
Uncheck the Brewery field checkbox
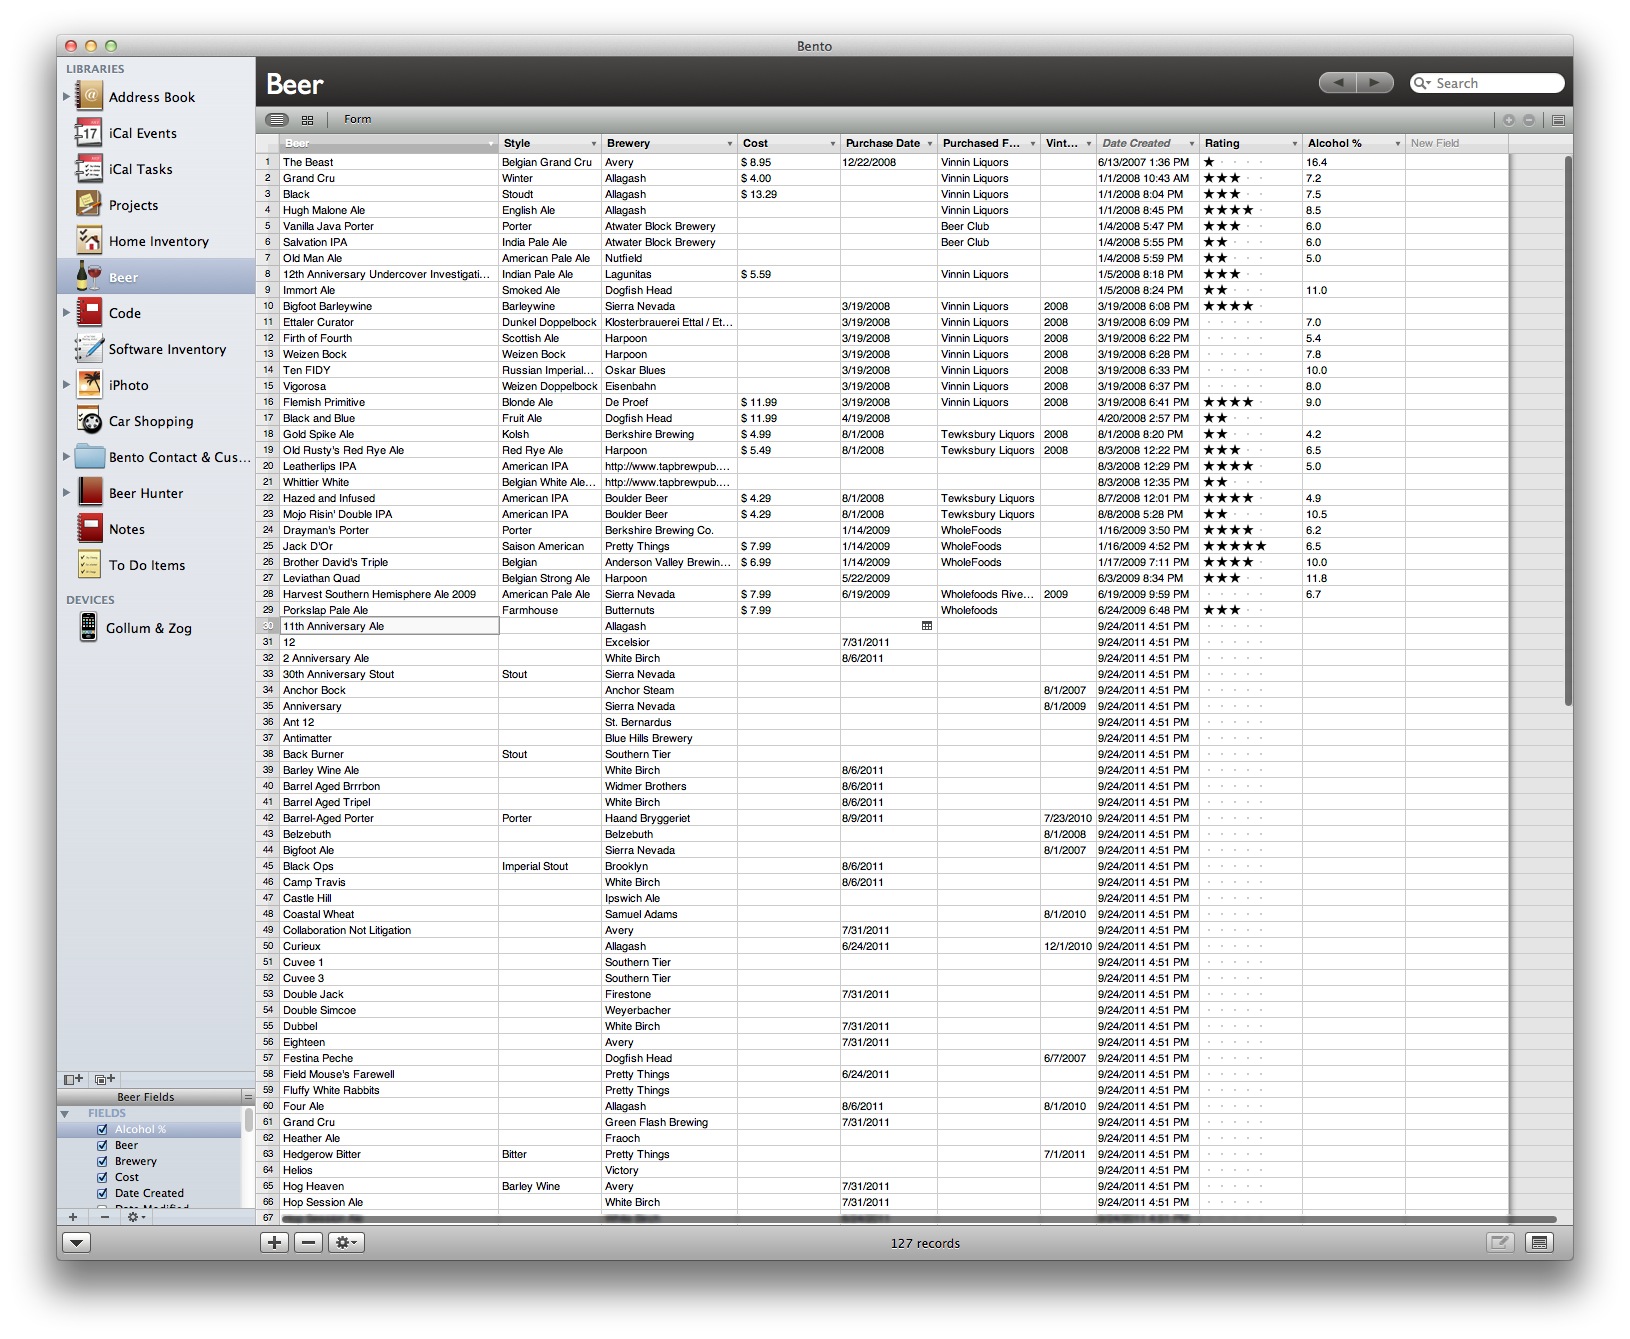click(x=102, y=1161)
